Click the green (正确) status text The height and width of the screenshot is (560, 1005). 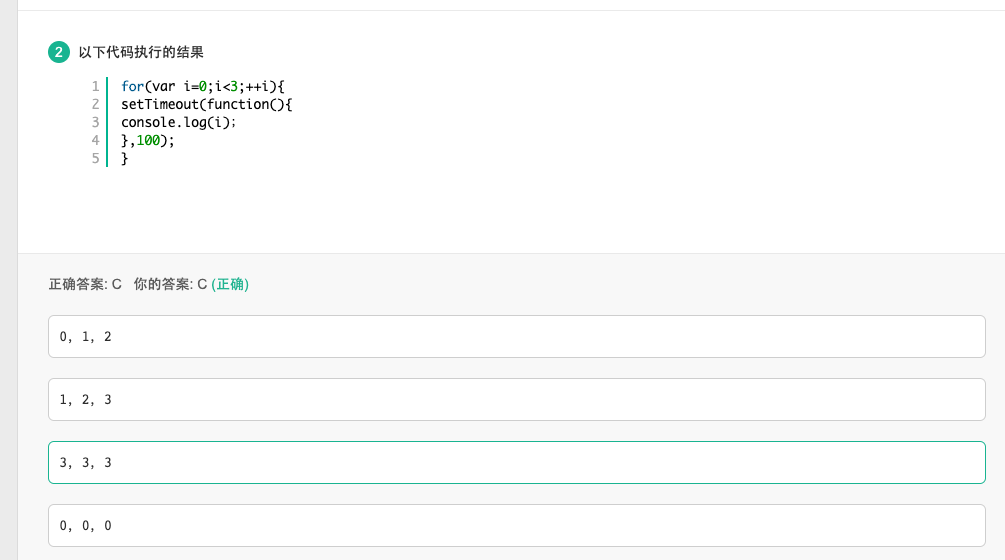point(230,284)
